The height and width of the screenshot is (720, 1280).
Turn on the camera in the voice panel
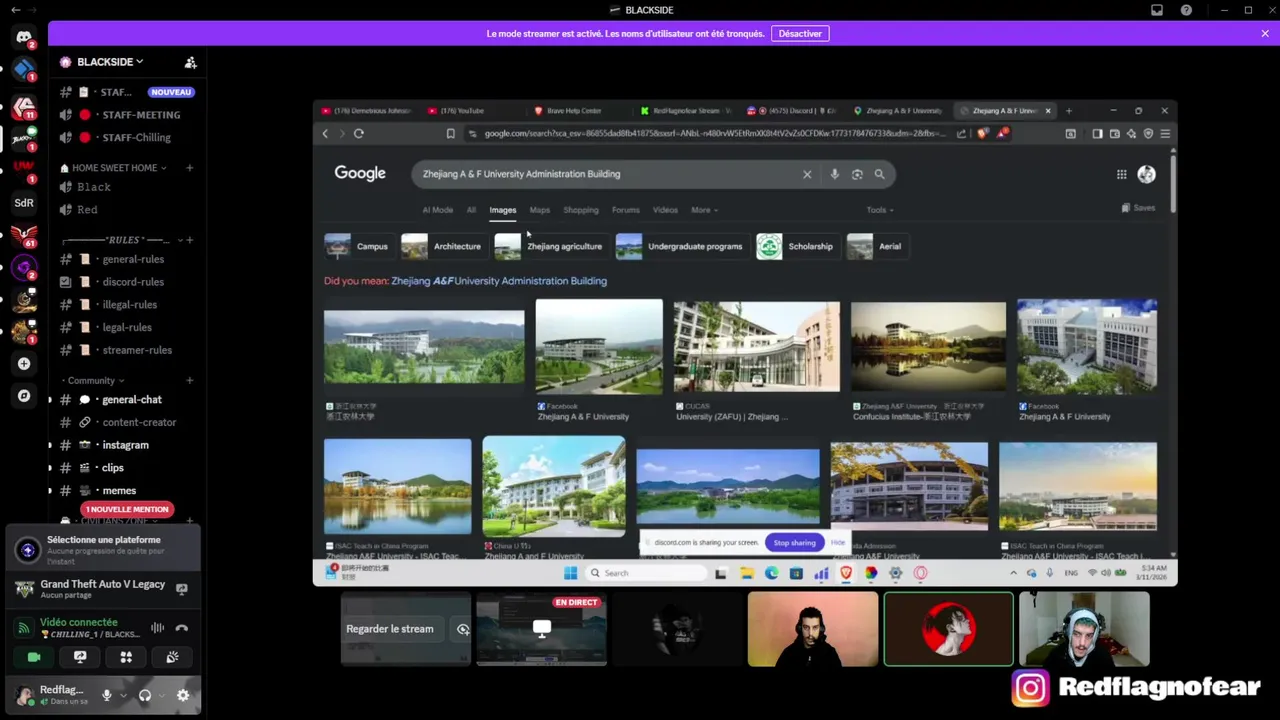click(x=34, y=657)
